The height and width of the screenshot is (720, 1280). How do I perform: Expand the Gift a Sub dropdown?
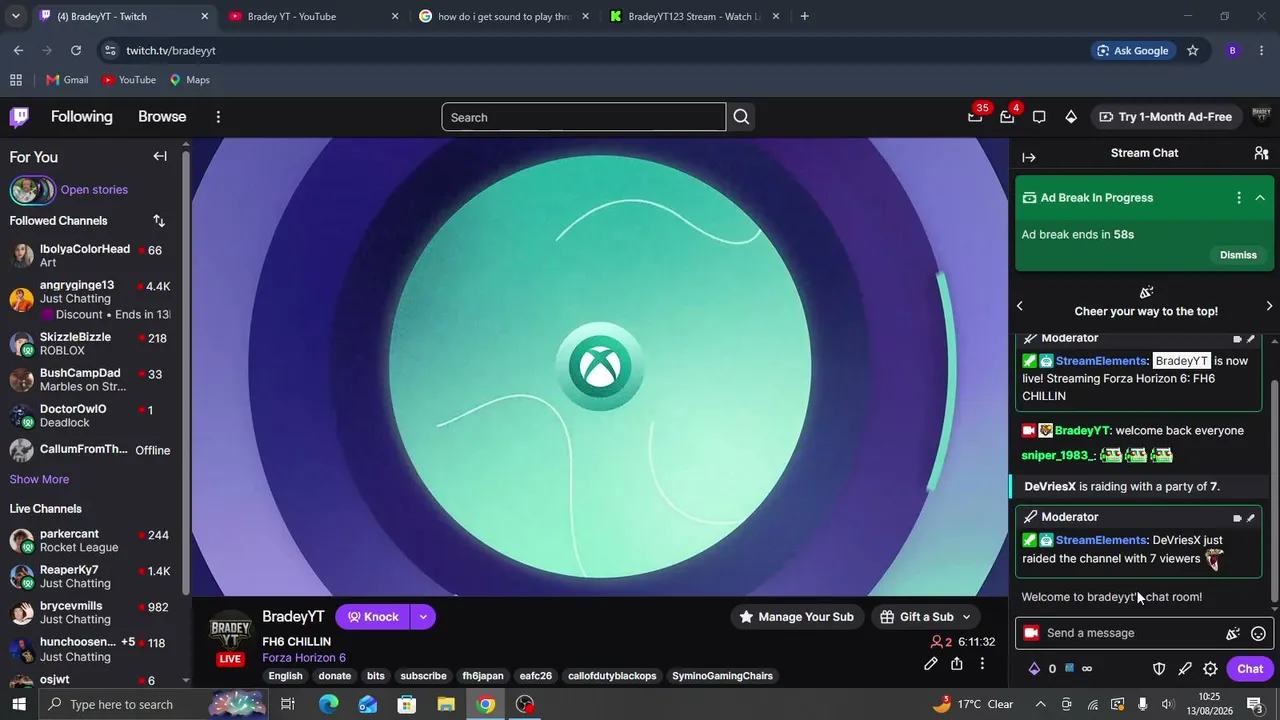966,617
